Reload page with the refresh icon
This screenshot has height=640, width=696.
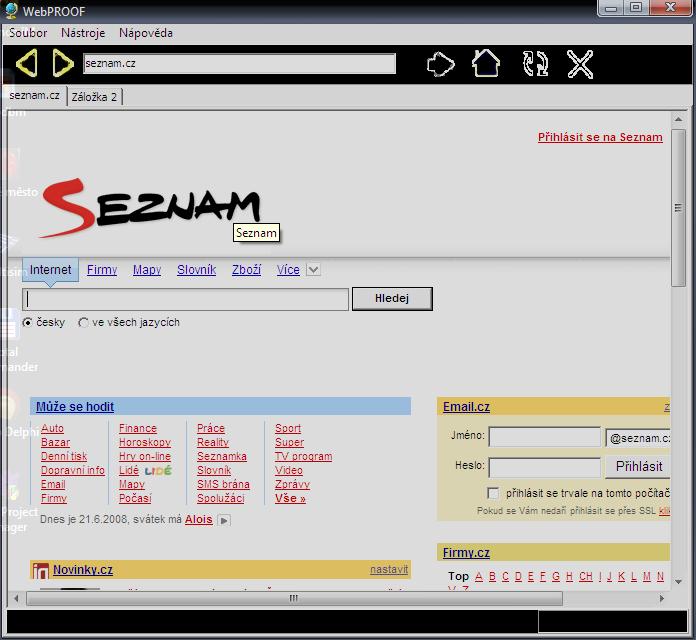(x=535, y=64)
